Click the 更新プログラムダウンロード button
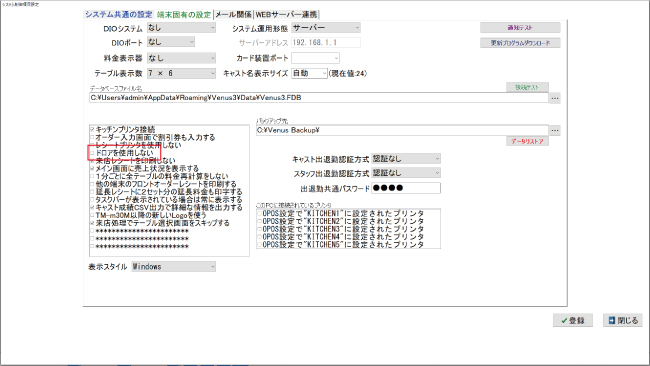This screenshot has height=366, width=650. [x=520, y=43]
